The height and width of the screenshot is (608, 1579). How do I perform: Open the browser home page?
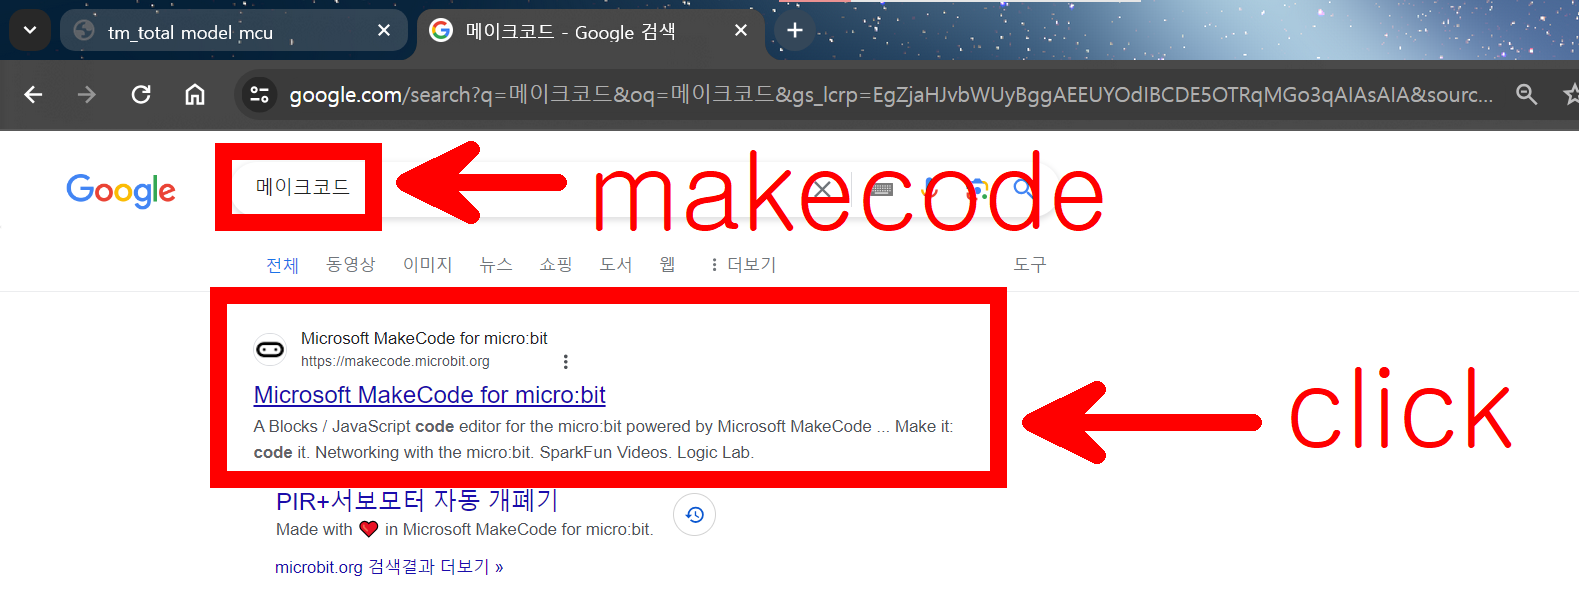point(195,95)
